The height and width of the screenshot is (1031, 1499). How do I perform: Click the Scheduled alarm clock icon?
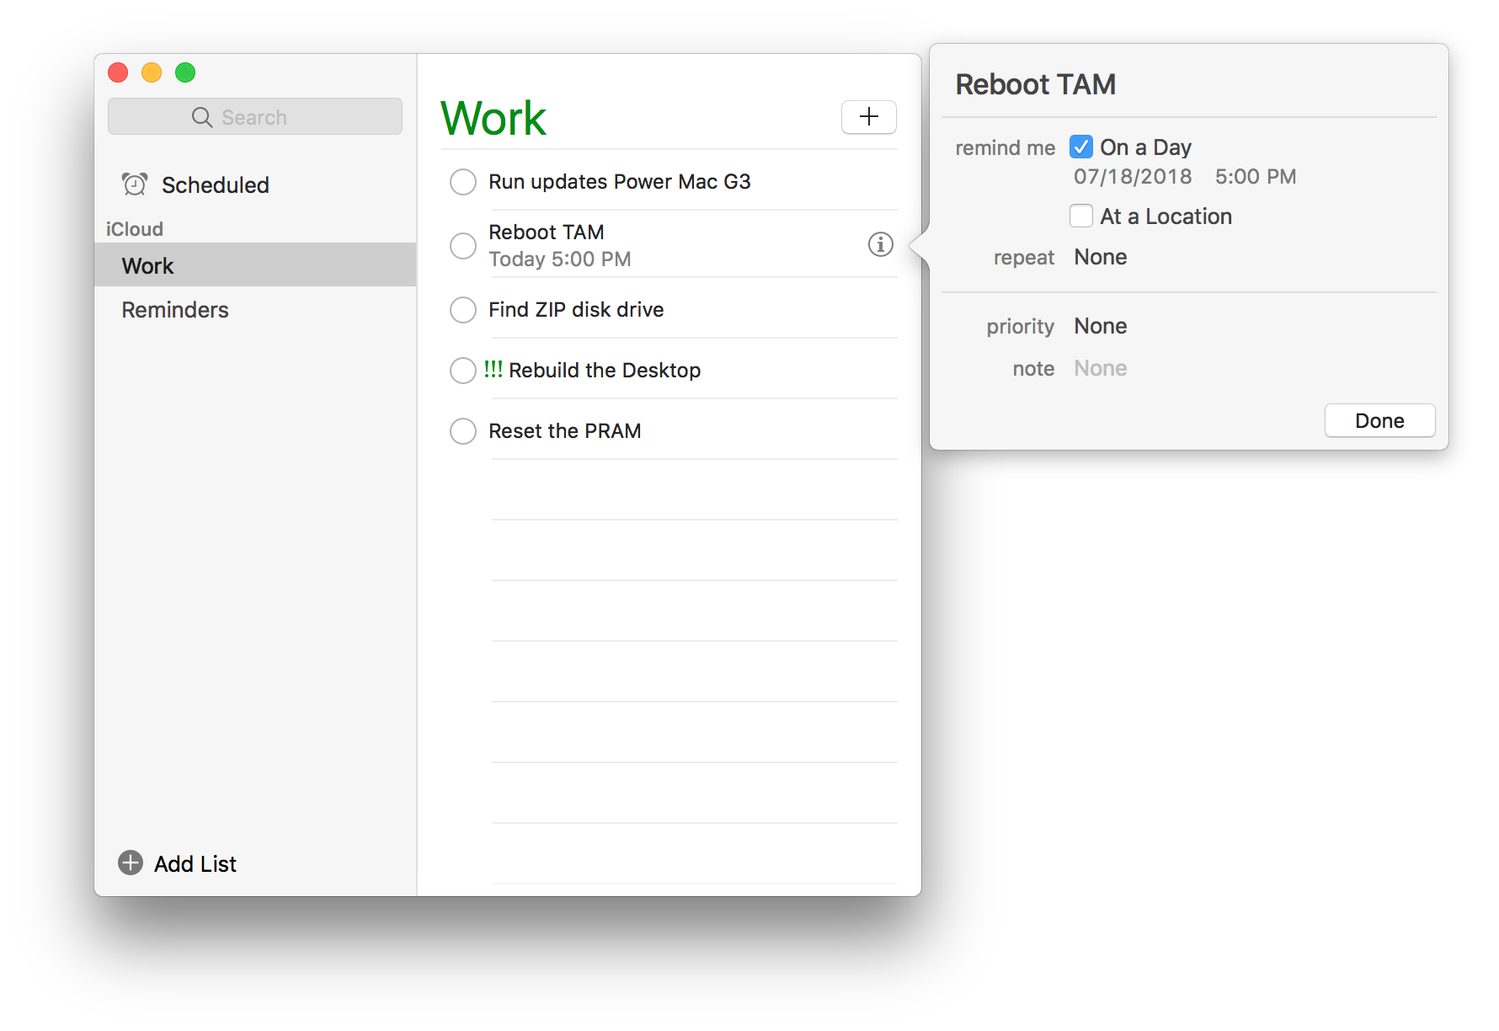tap(135, 184)
